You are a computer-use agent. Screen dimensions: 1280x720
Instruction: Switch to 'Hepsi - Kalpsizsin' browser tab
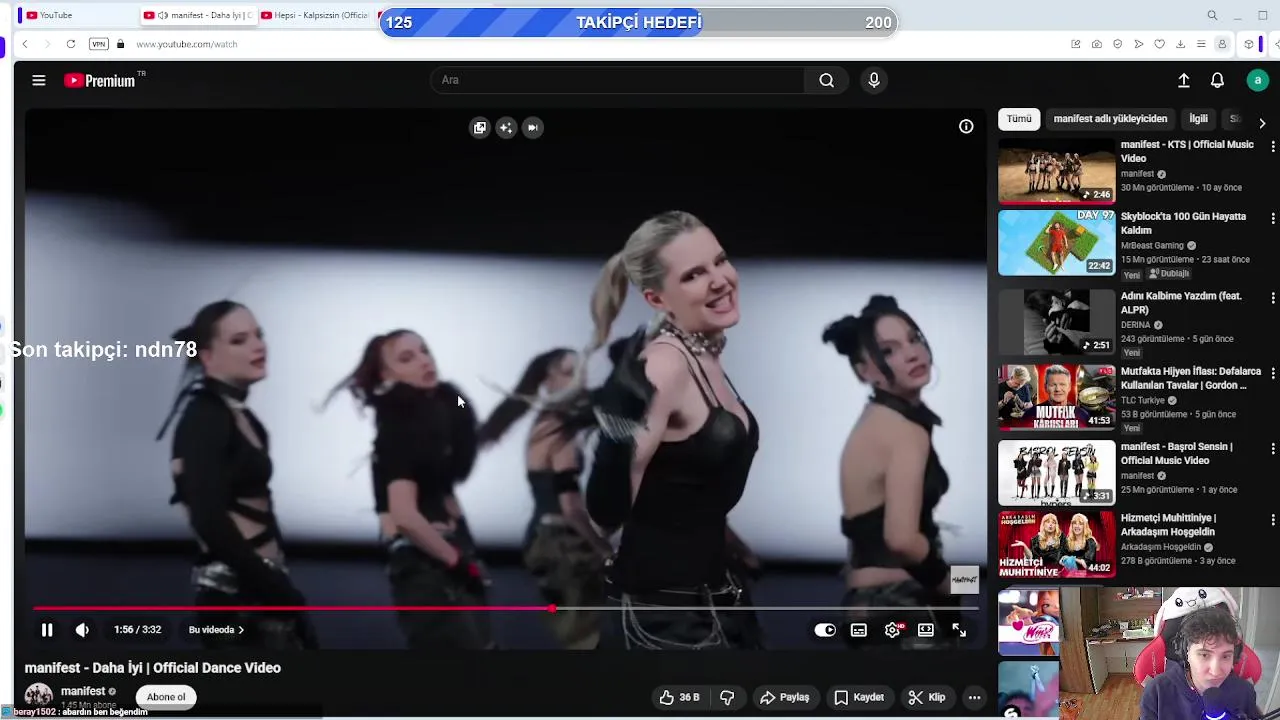pos(315,15)
